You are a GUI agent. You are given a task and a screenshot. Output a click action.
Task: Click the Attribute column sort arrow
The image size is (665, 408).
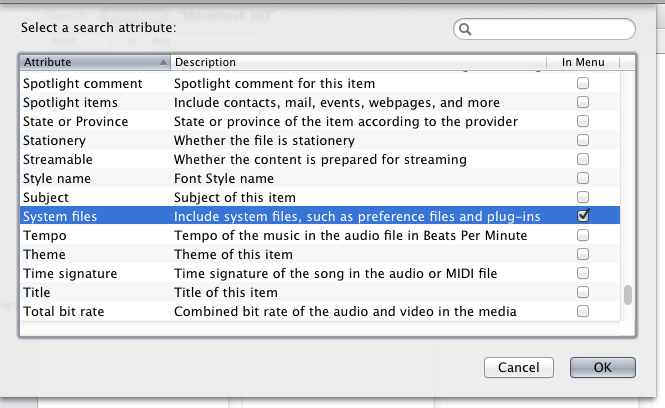pyautogui.click(x=163, y=62)
